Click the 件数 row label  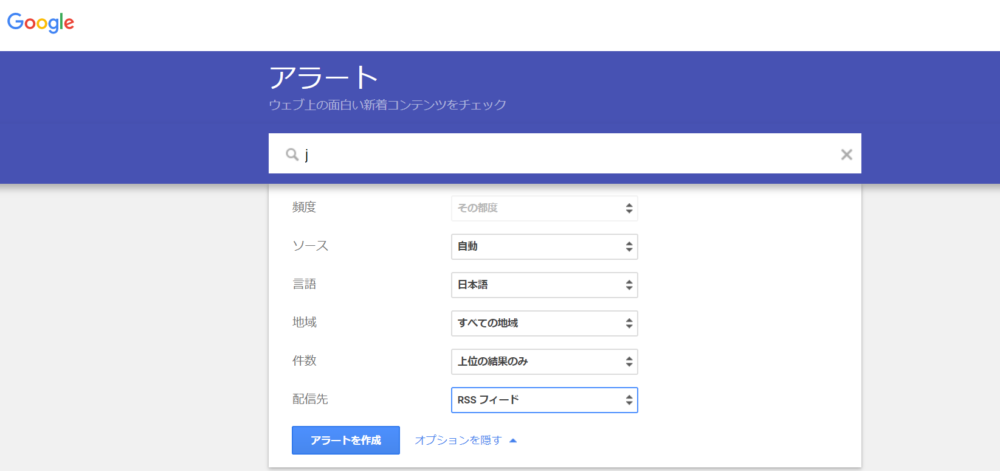304,360
